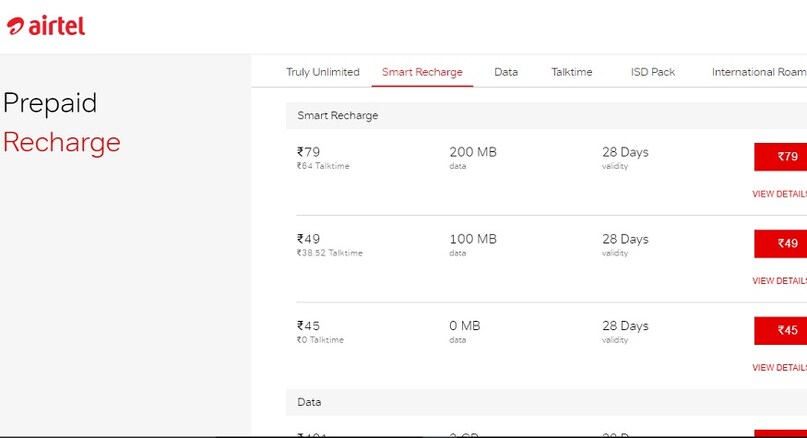Go to the Talktime tab
Viewport: 807px width, 438px height.
click(571, 72)
